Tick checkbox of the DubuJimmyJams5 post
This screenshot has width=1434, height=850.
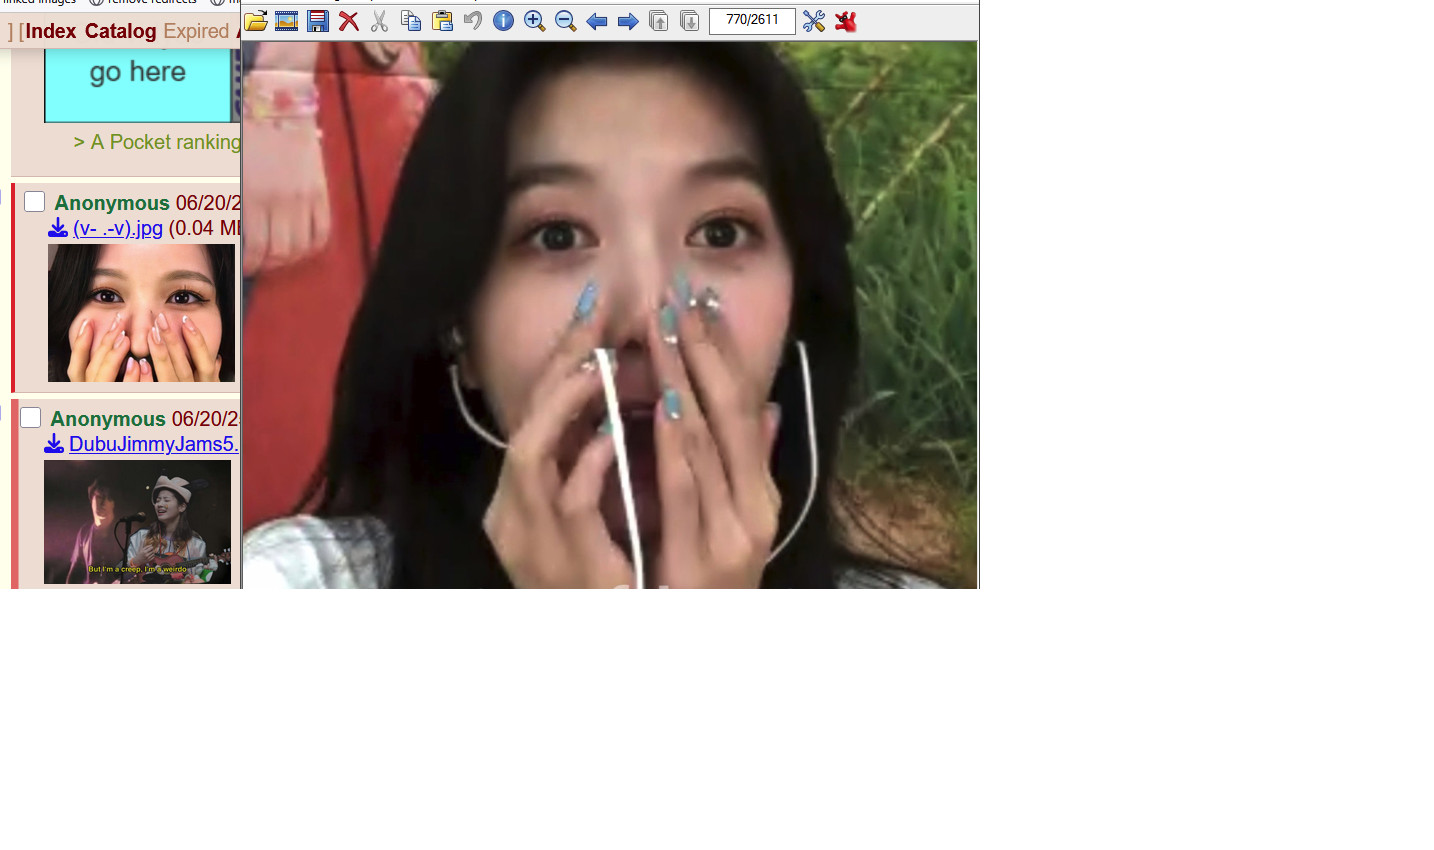(x=31, y=418)
